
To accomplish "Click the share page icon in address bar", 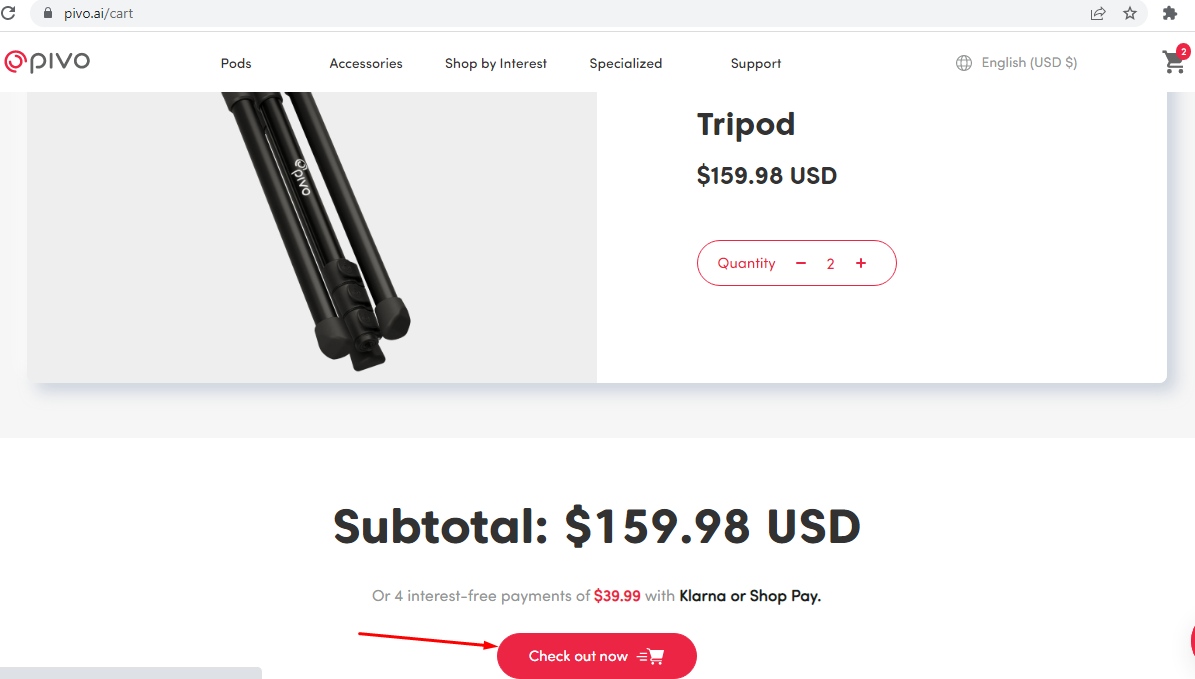I will click(1098, 13).
